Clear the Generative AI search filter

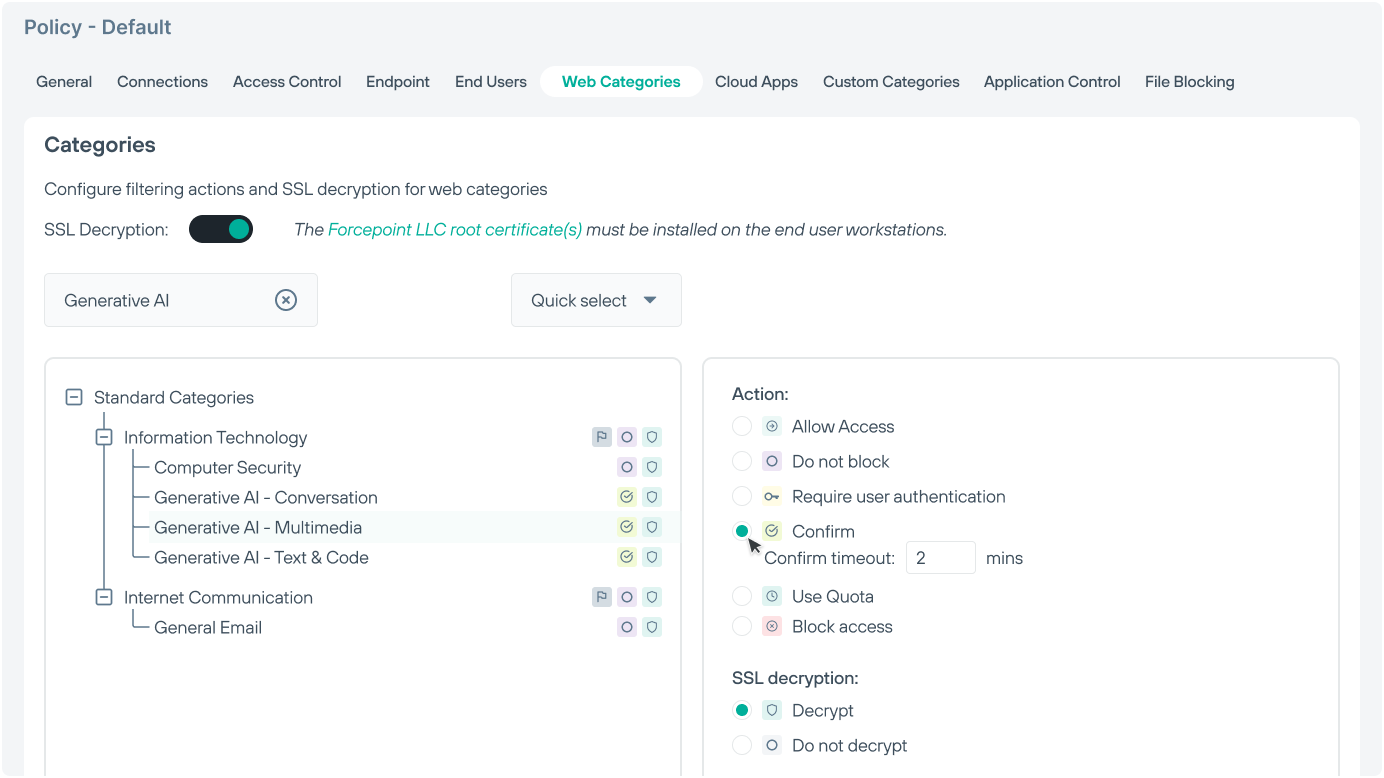pos(287,300)
